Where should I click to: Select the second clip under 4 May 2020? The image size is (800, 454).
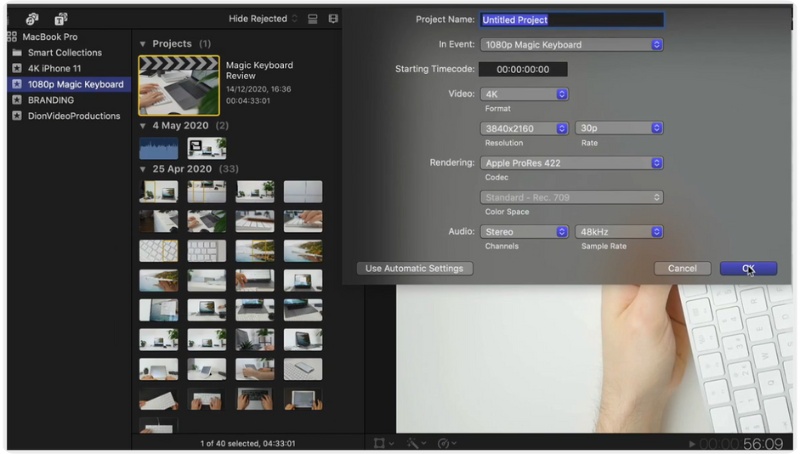(207, 148)
